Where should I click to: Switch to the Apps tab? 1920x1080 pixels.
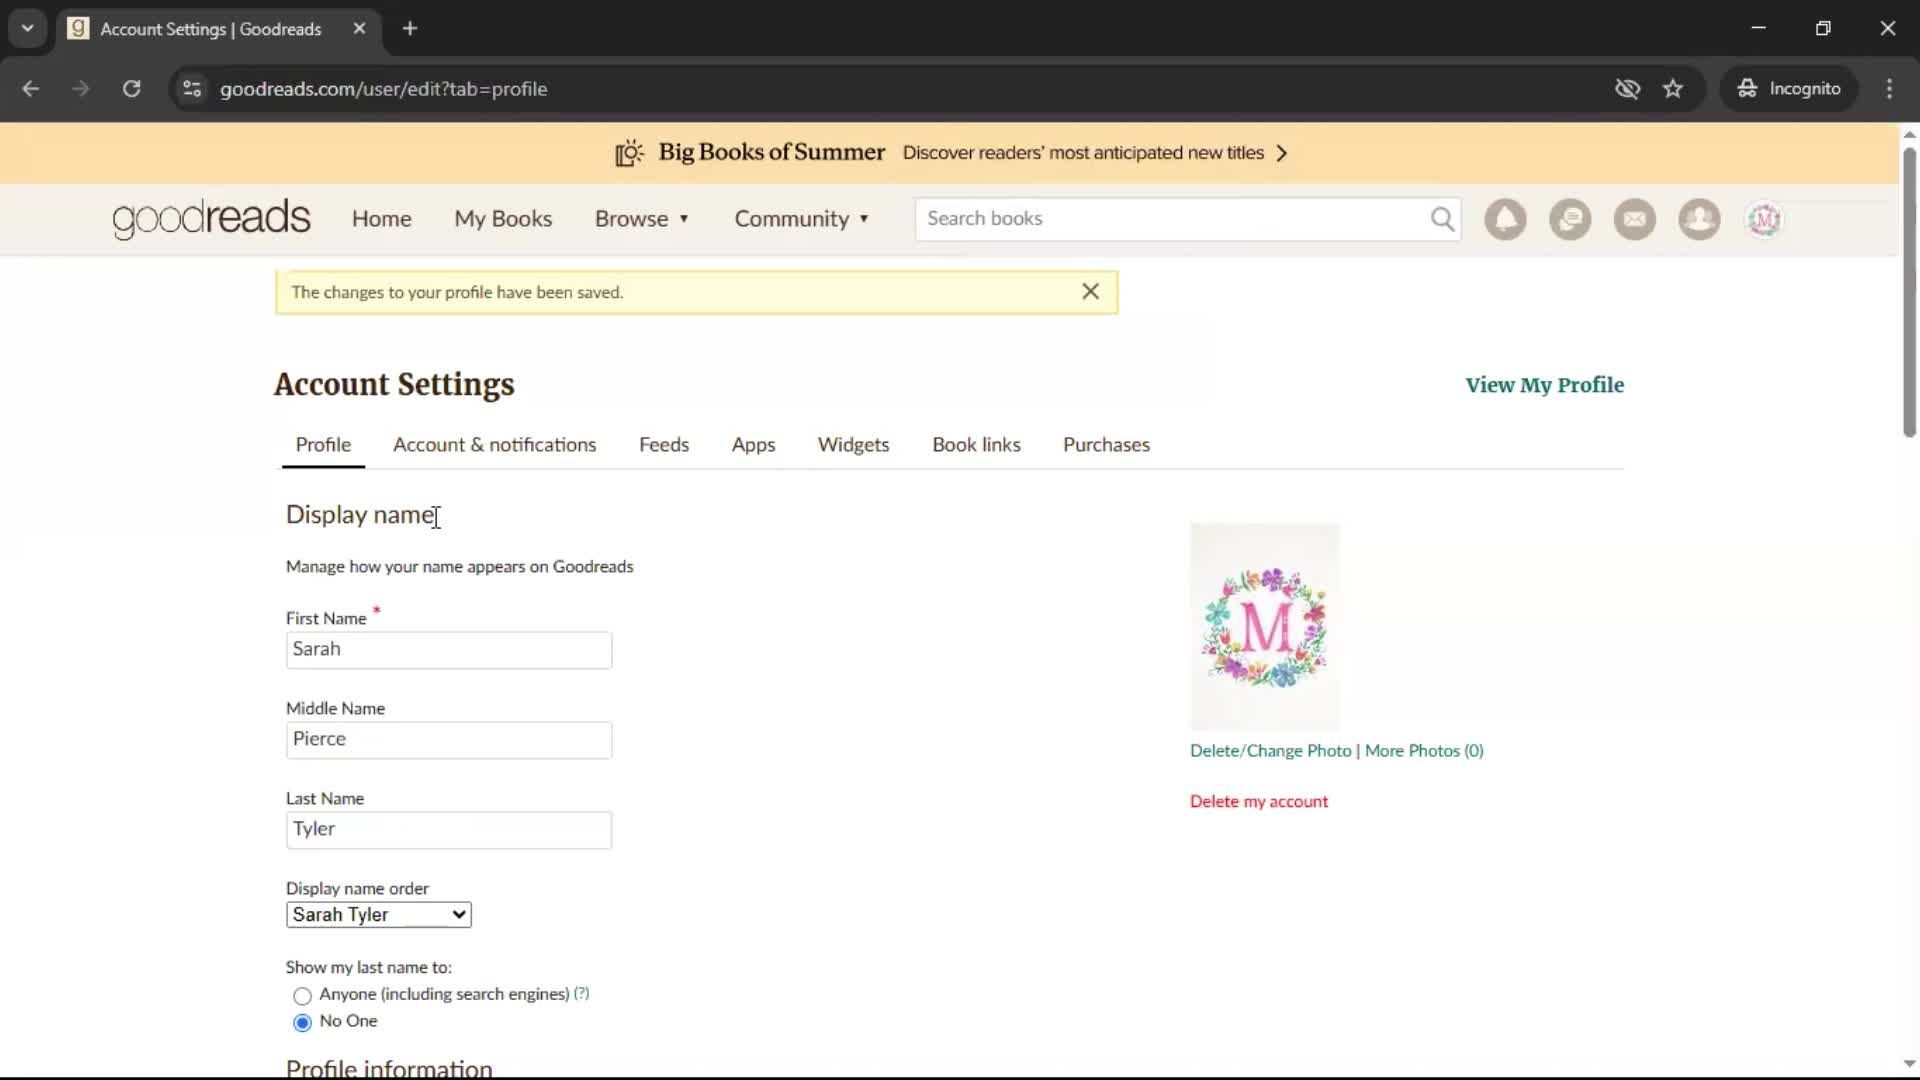(x=753, y=445)
